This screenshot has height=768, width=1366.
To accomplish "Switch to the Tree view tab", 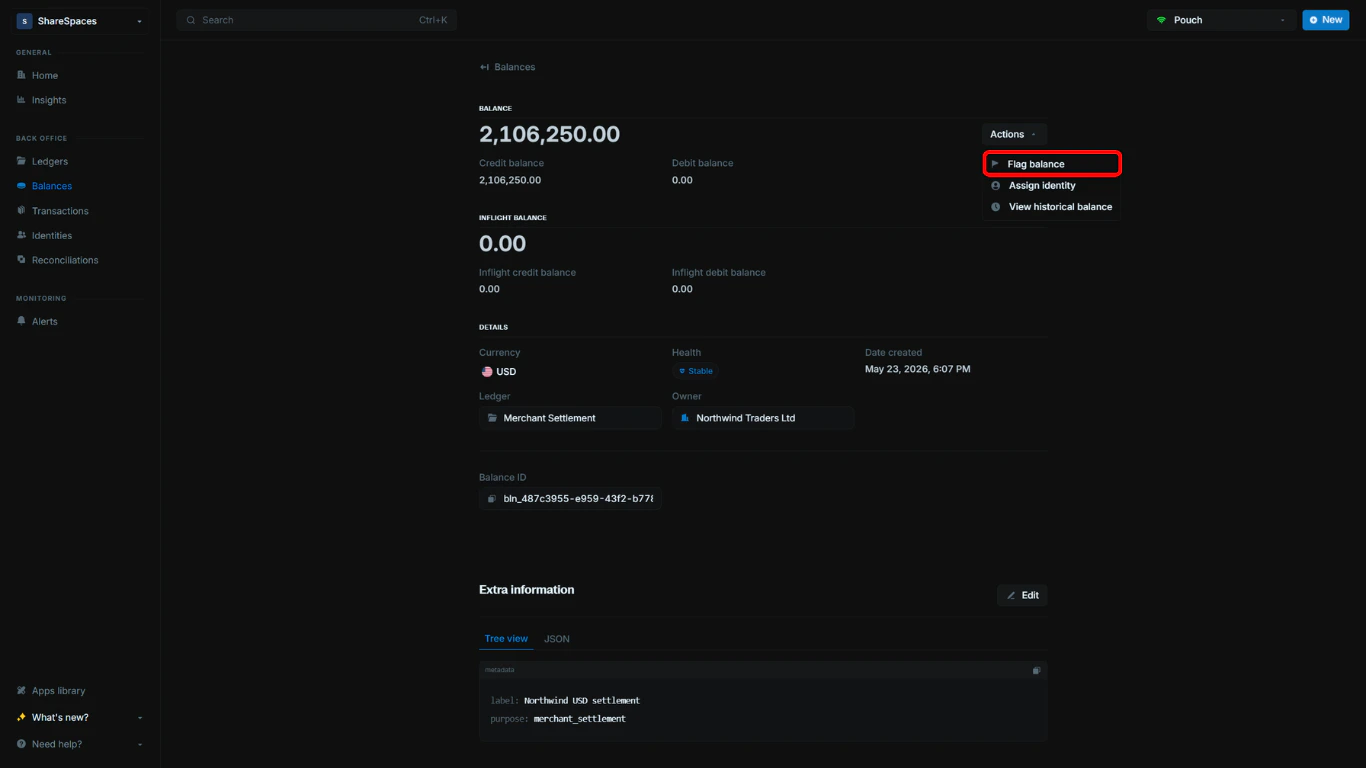I will tap(506, 639).
